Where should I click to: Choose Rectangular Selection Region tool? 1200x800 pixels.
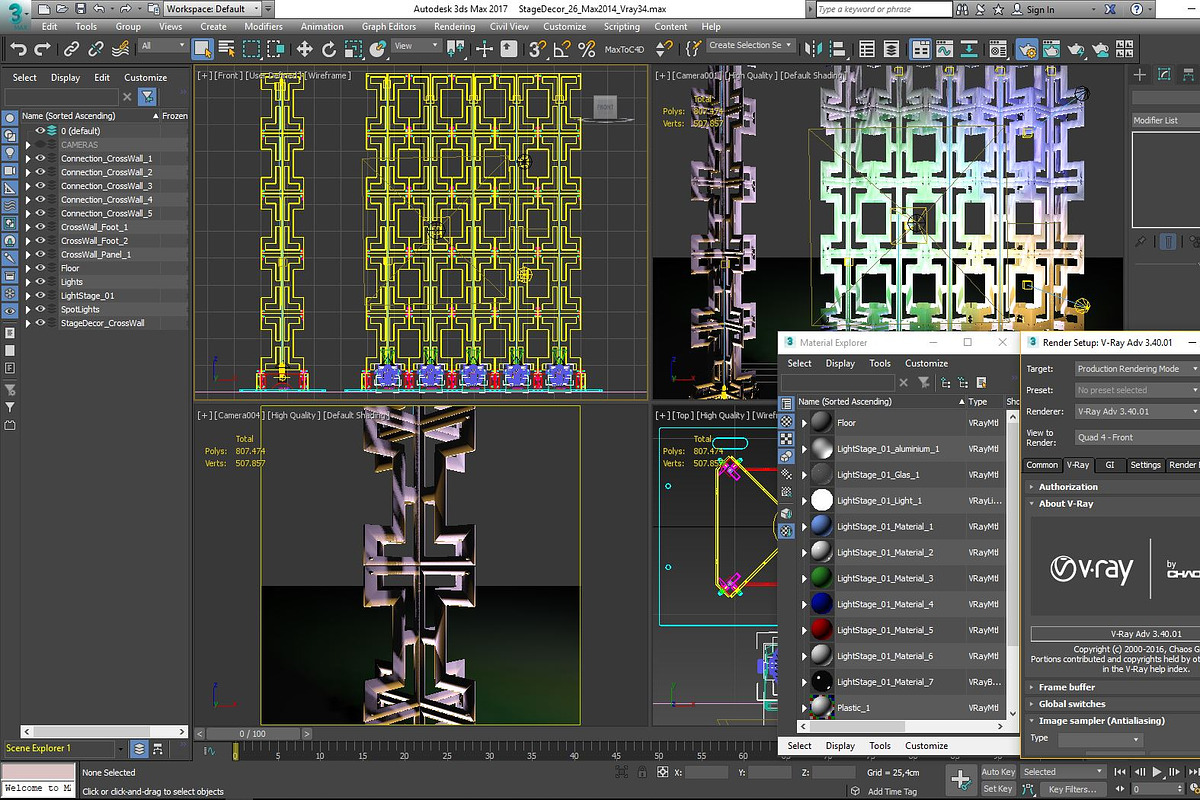(251, 48)
